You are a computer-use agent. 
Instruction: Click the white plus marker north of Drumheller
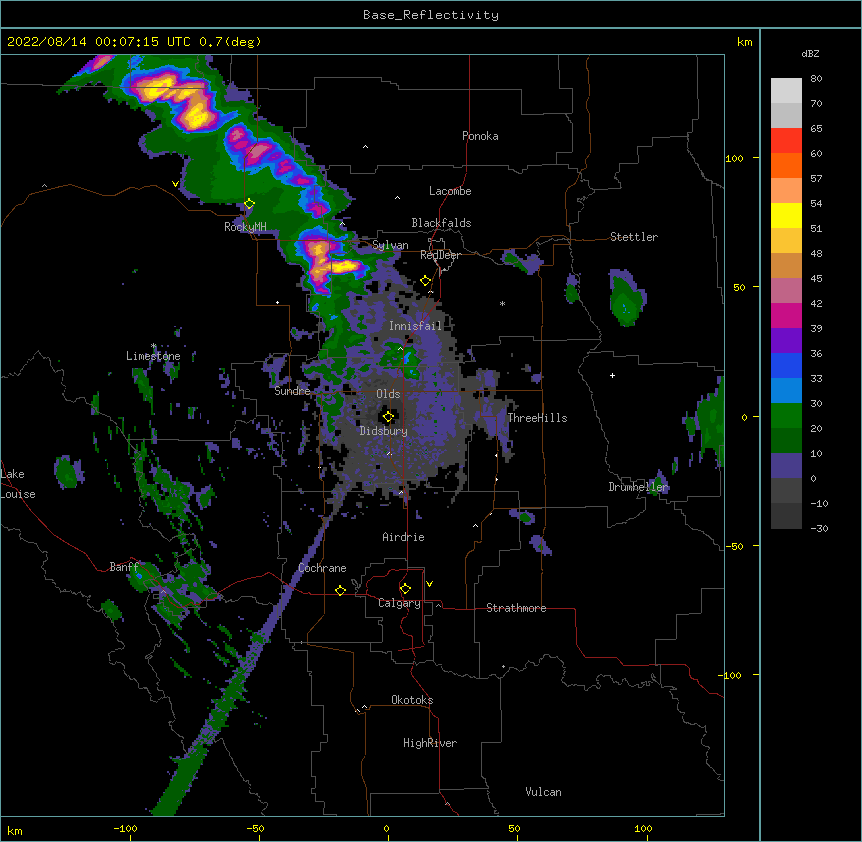(x=612, y=375)
